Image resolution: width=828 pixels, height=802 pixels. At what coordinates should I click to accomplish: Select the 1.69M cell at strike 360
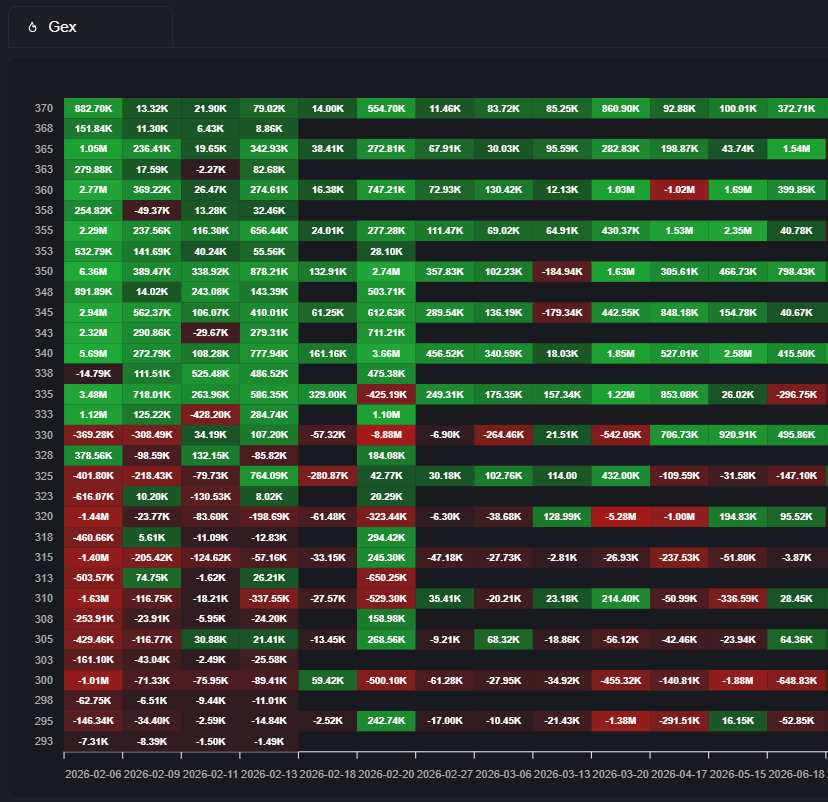pos(738,190)
